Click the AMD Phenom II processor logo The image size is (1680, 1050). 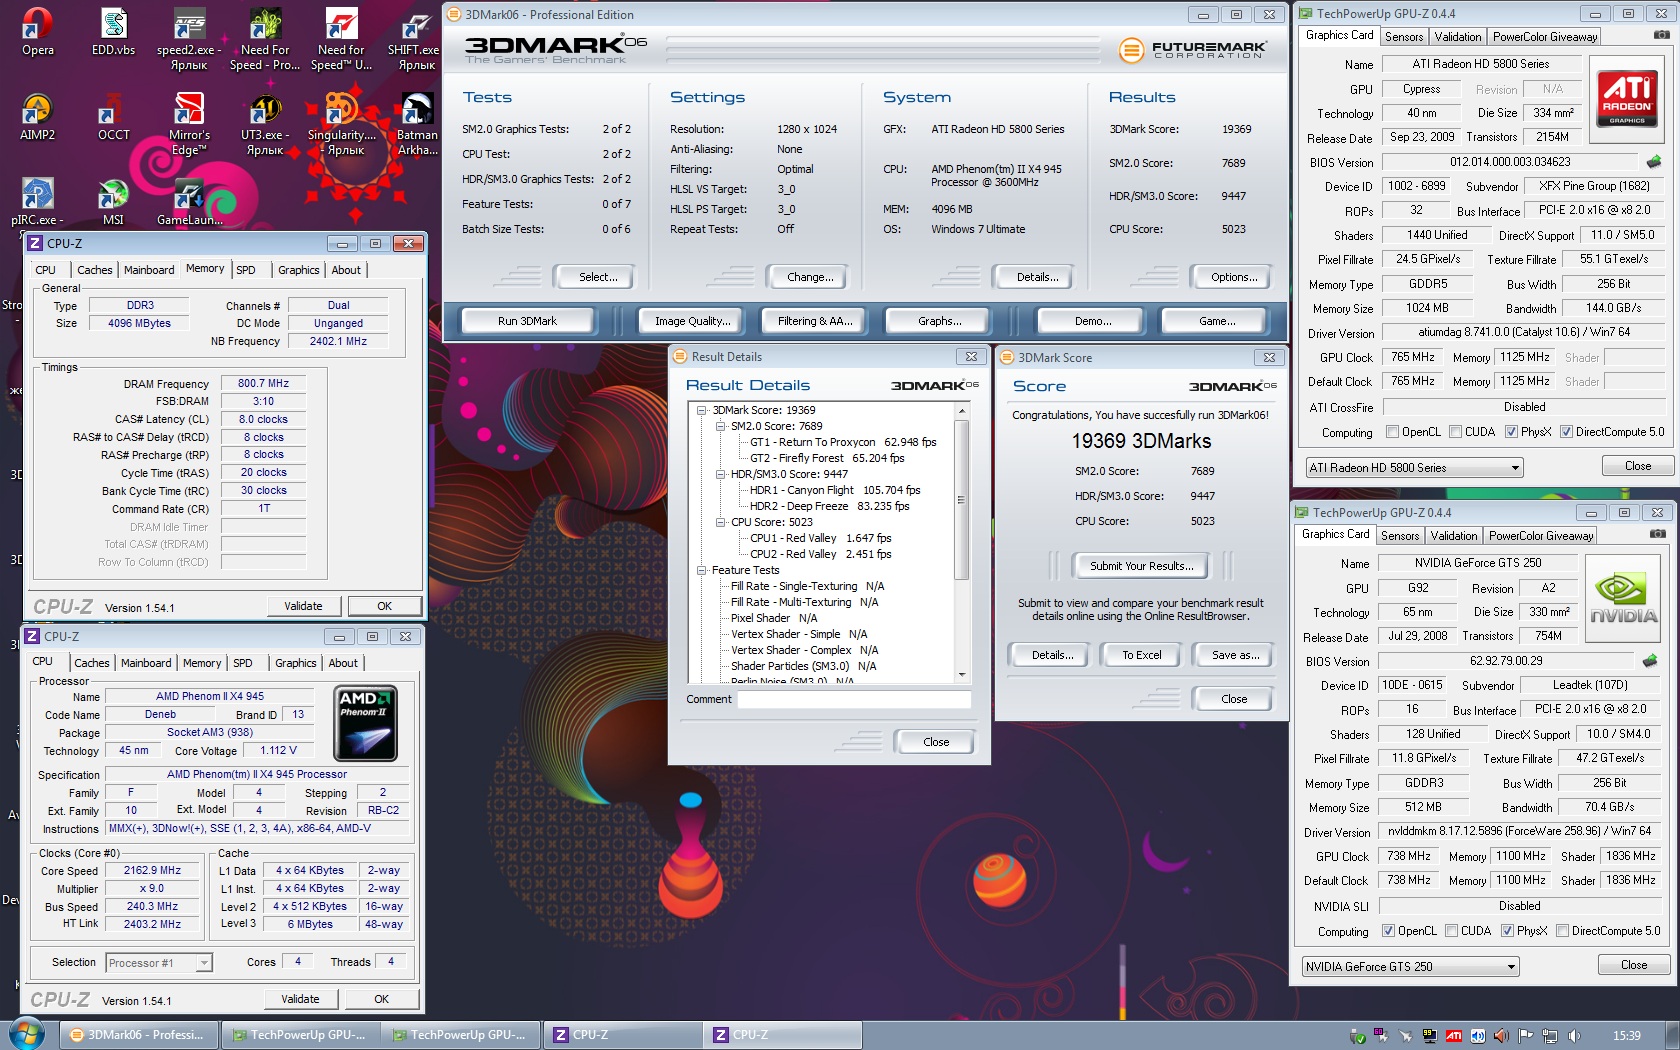click(366, 723)
